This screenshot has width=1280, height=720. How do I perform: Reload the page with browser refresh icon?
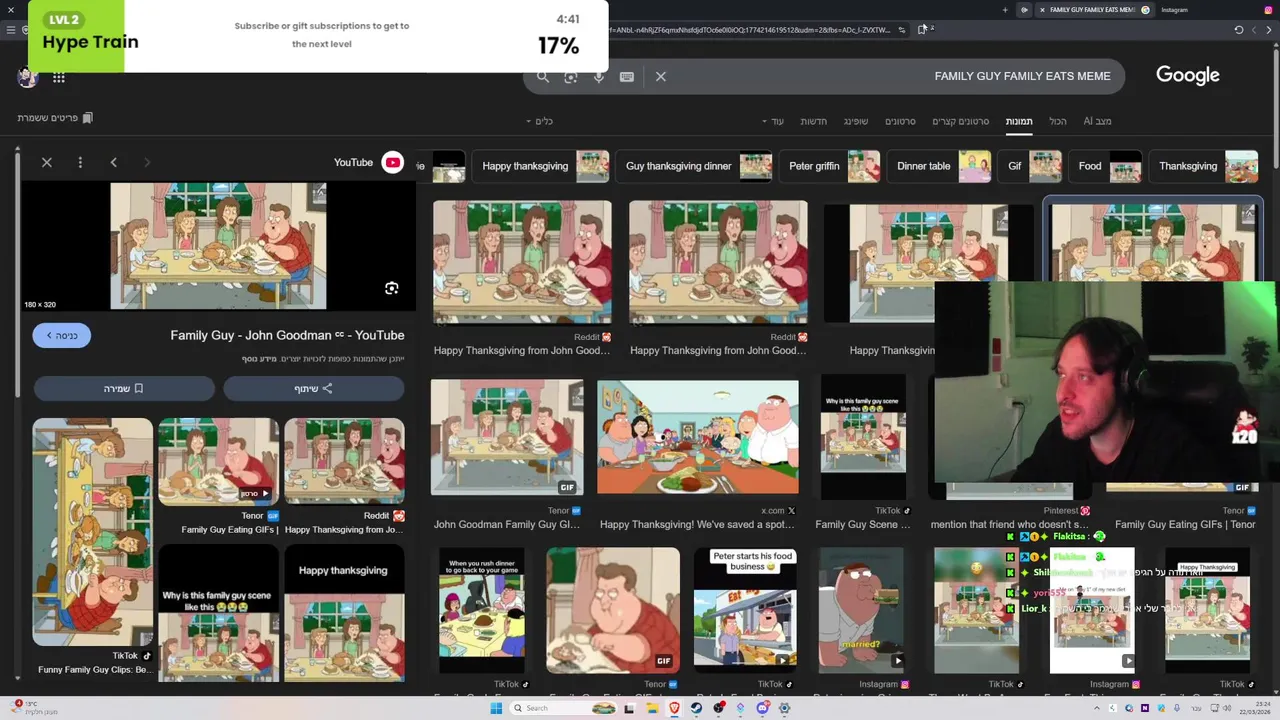tap(1239, 30)
